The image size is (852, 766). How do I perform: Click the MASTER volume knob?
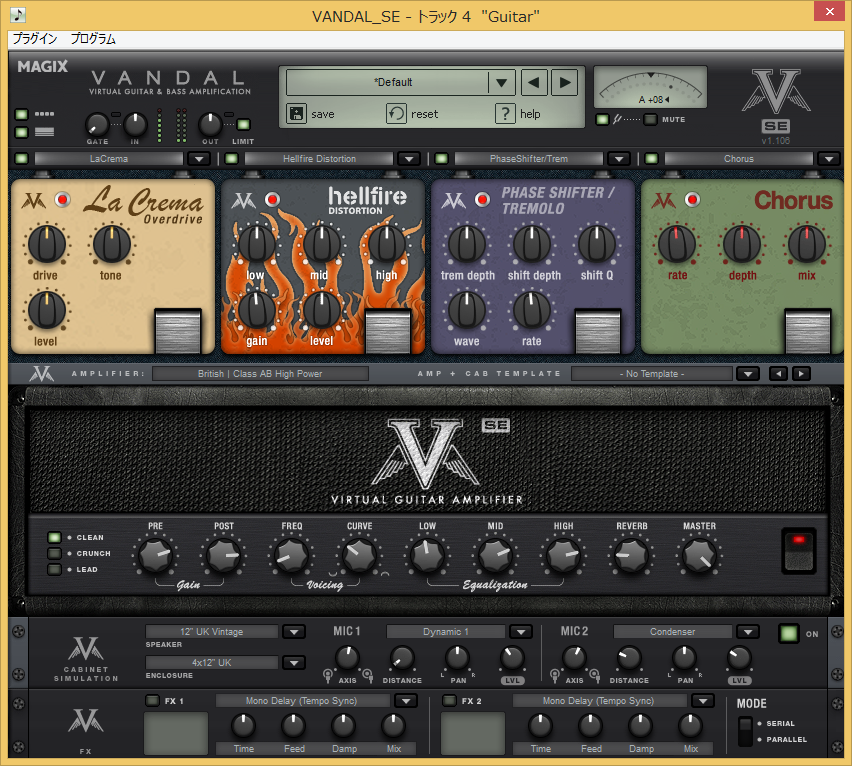(x=699, y=555)
